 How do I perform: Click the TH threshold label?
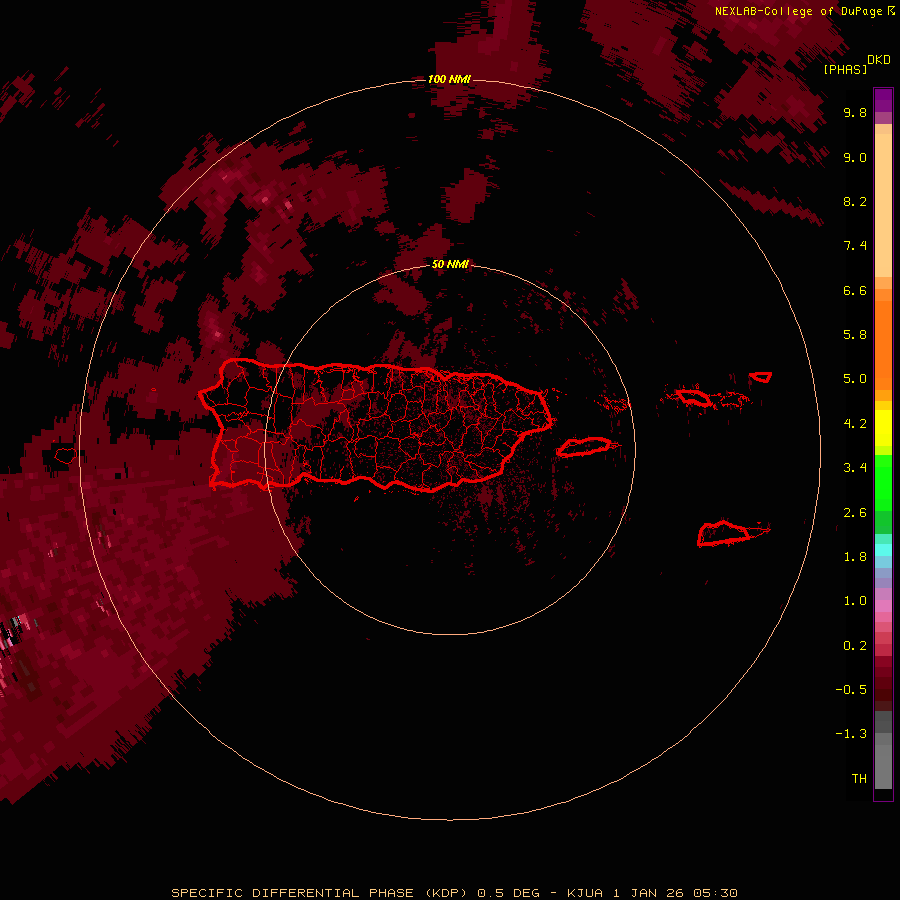pos(859,779)
